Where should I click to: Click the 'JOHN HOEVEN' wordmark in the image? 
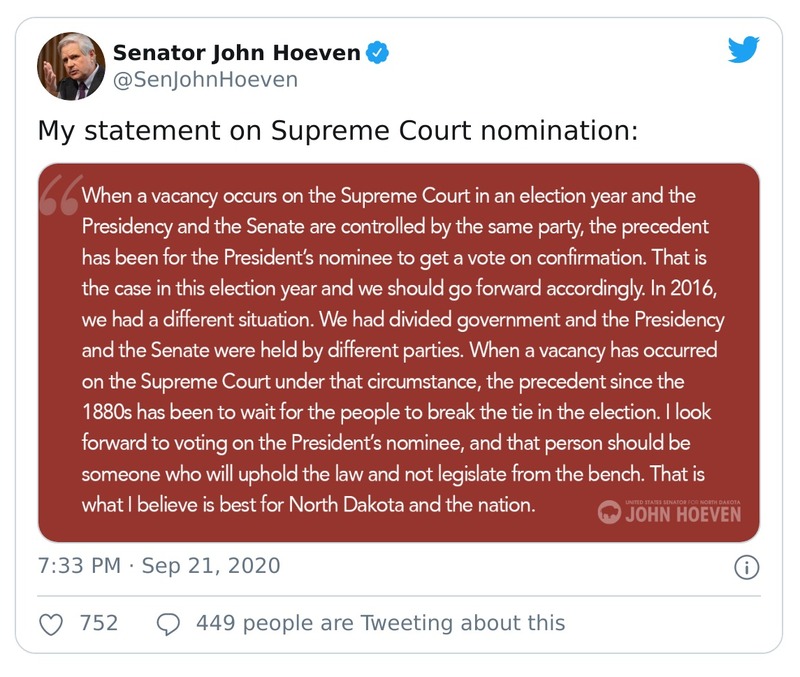[x=682, y=515]
